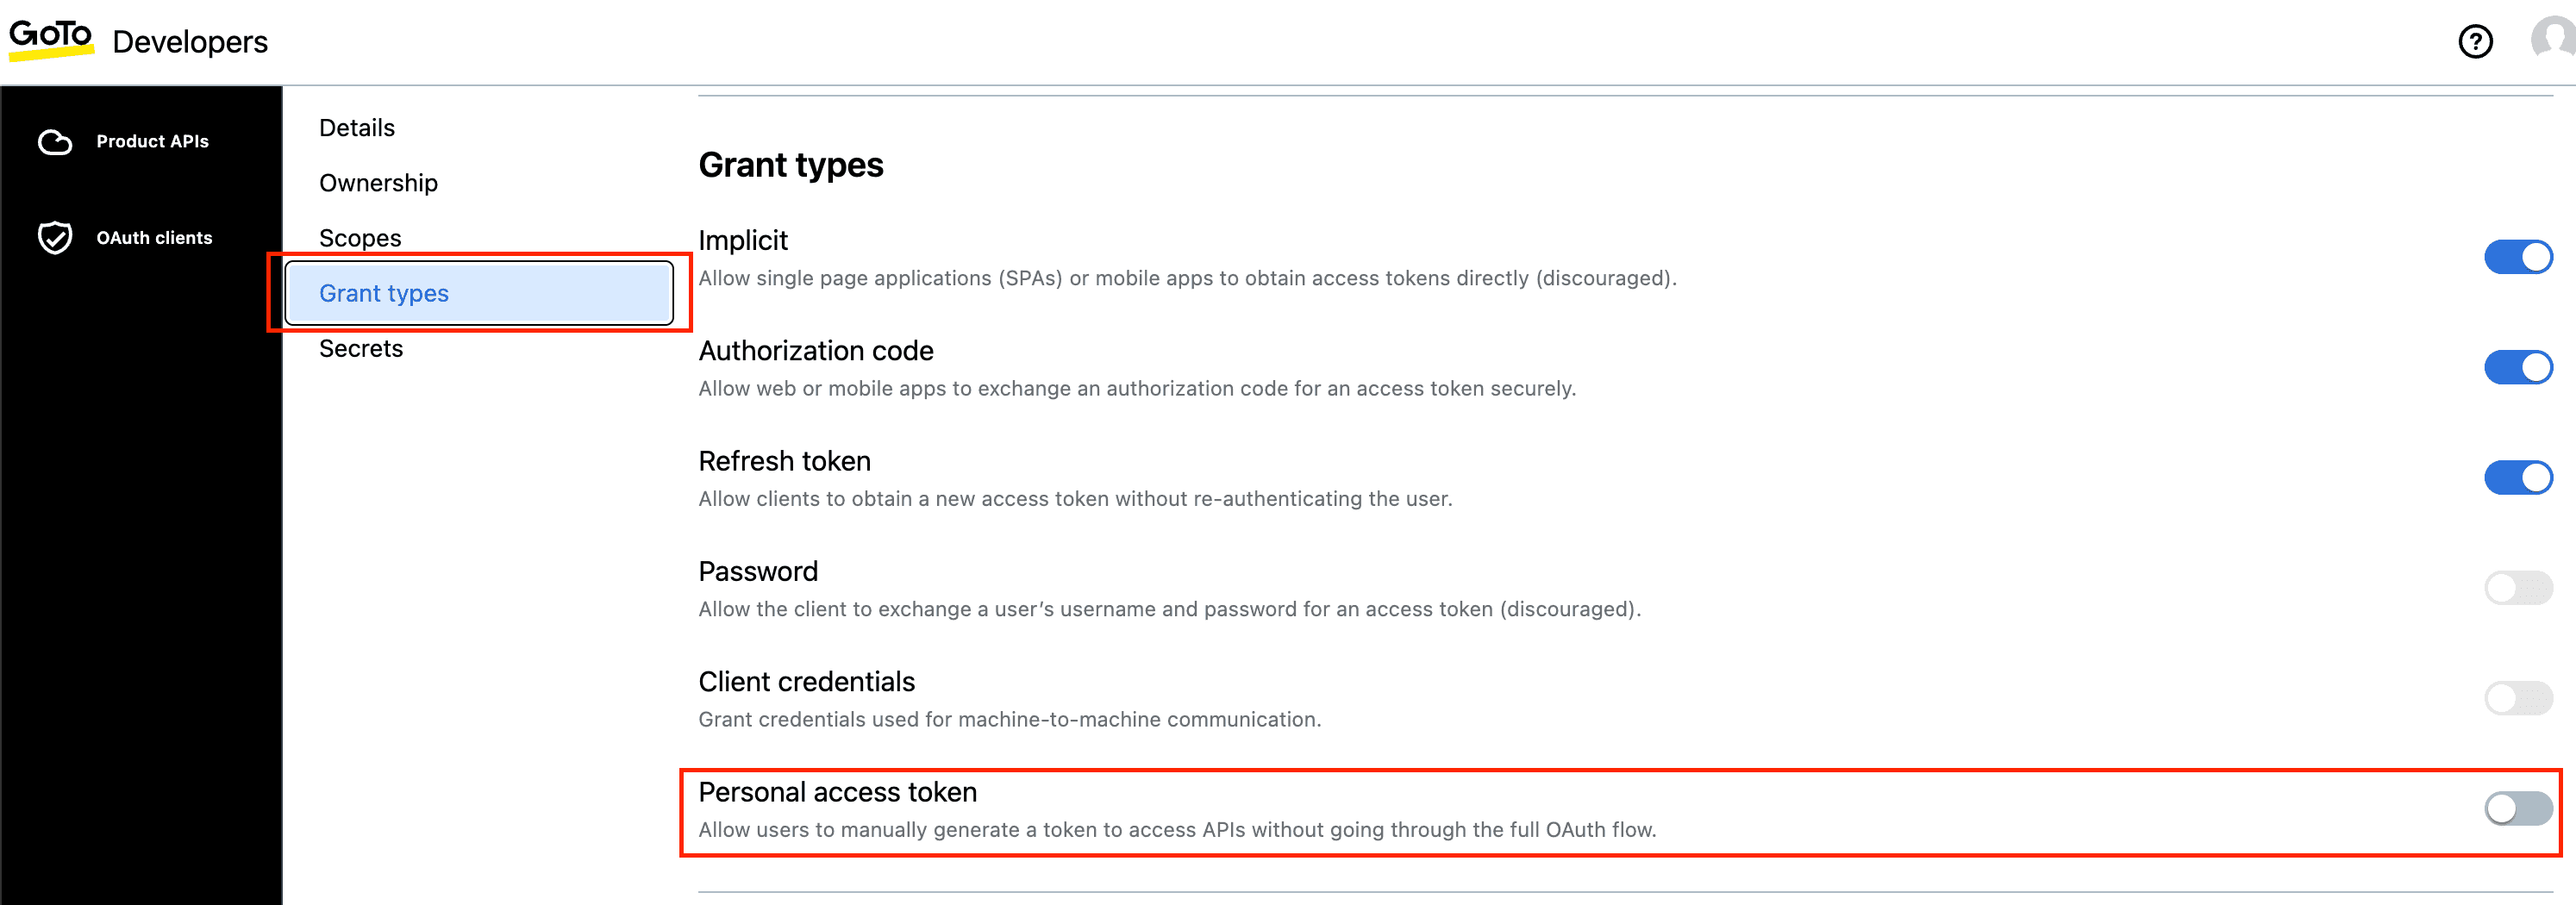Click the OAuth clients shield icon
The image size is (2576, 905).
point(55,238)
